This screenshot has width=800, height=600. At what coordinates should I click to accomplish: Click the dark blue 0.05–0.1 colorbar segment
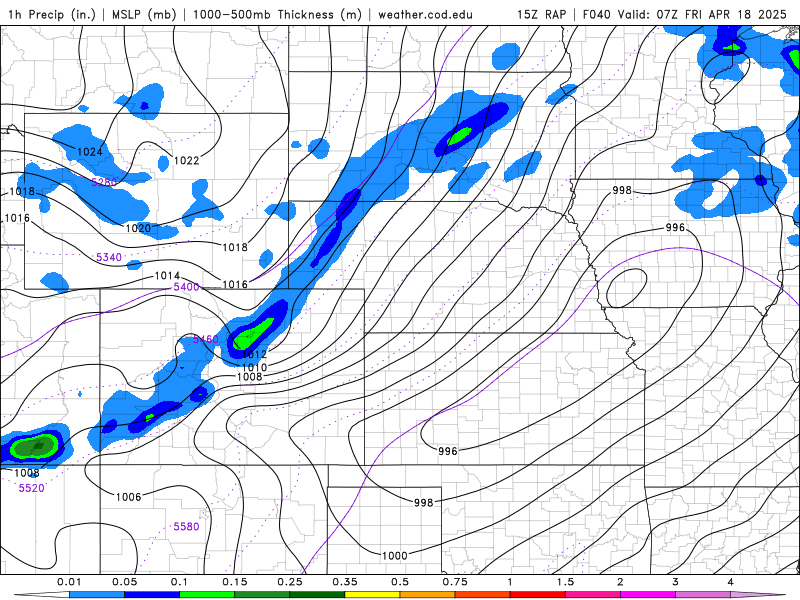click(152, 595)
